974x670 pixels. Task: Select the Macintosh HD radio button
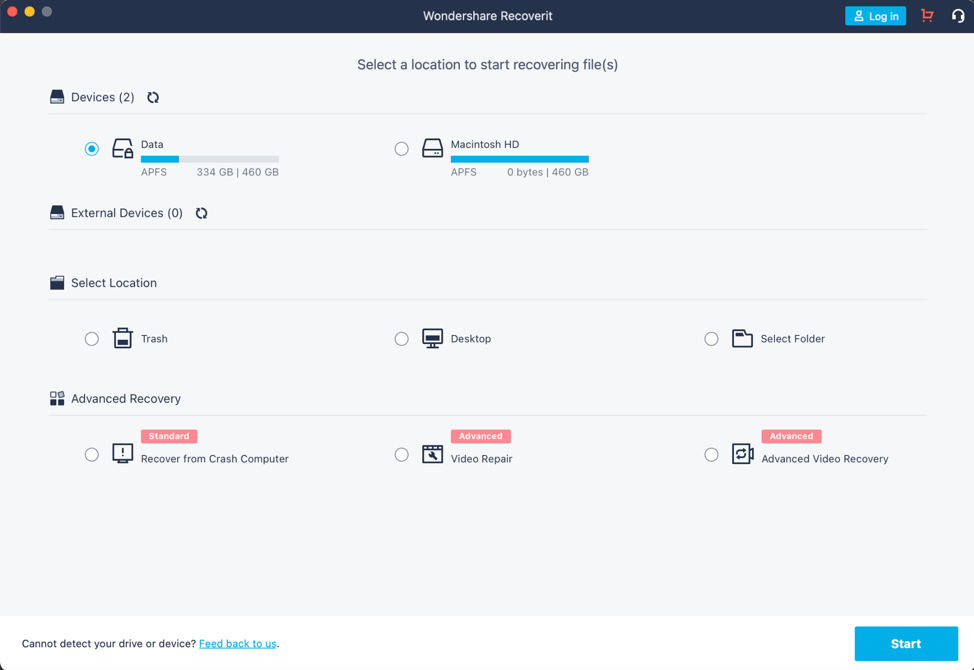coord(401,149)
